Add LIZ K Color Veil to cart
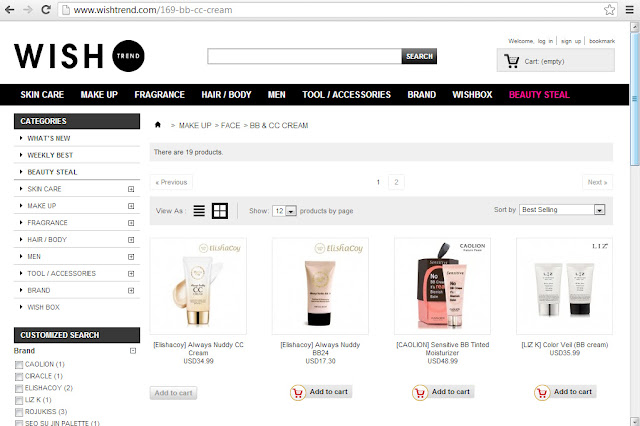 pyautogui.click(x=565, y=392)
